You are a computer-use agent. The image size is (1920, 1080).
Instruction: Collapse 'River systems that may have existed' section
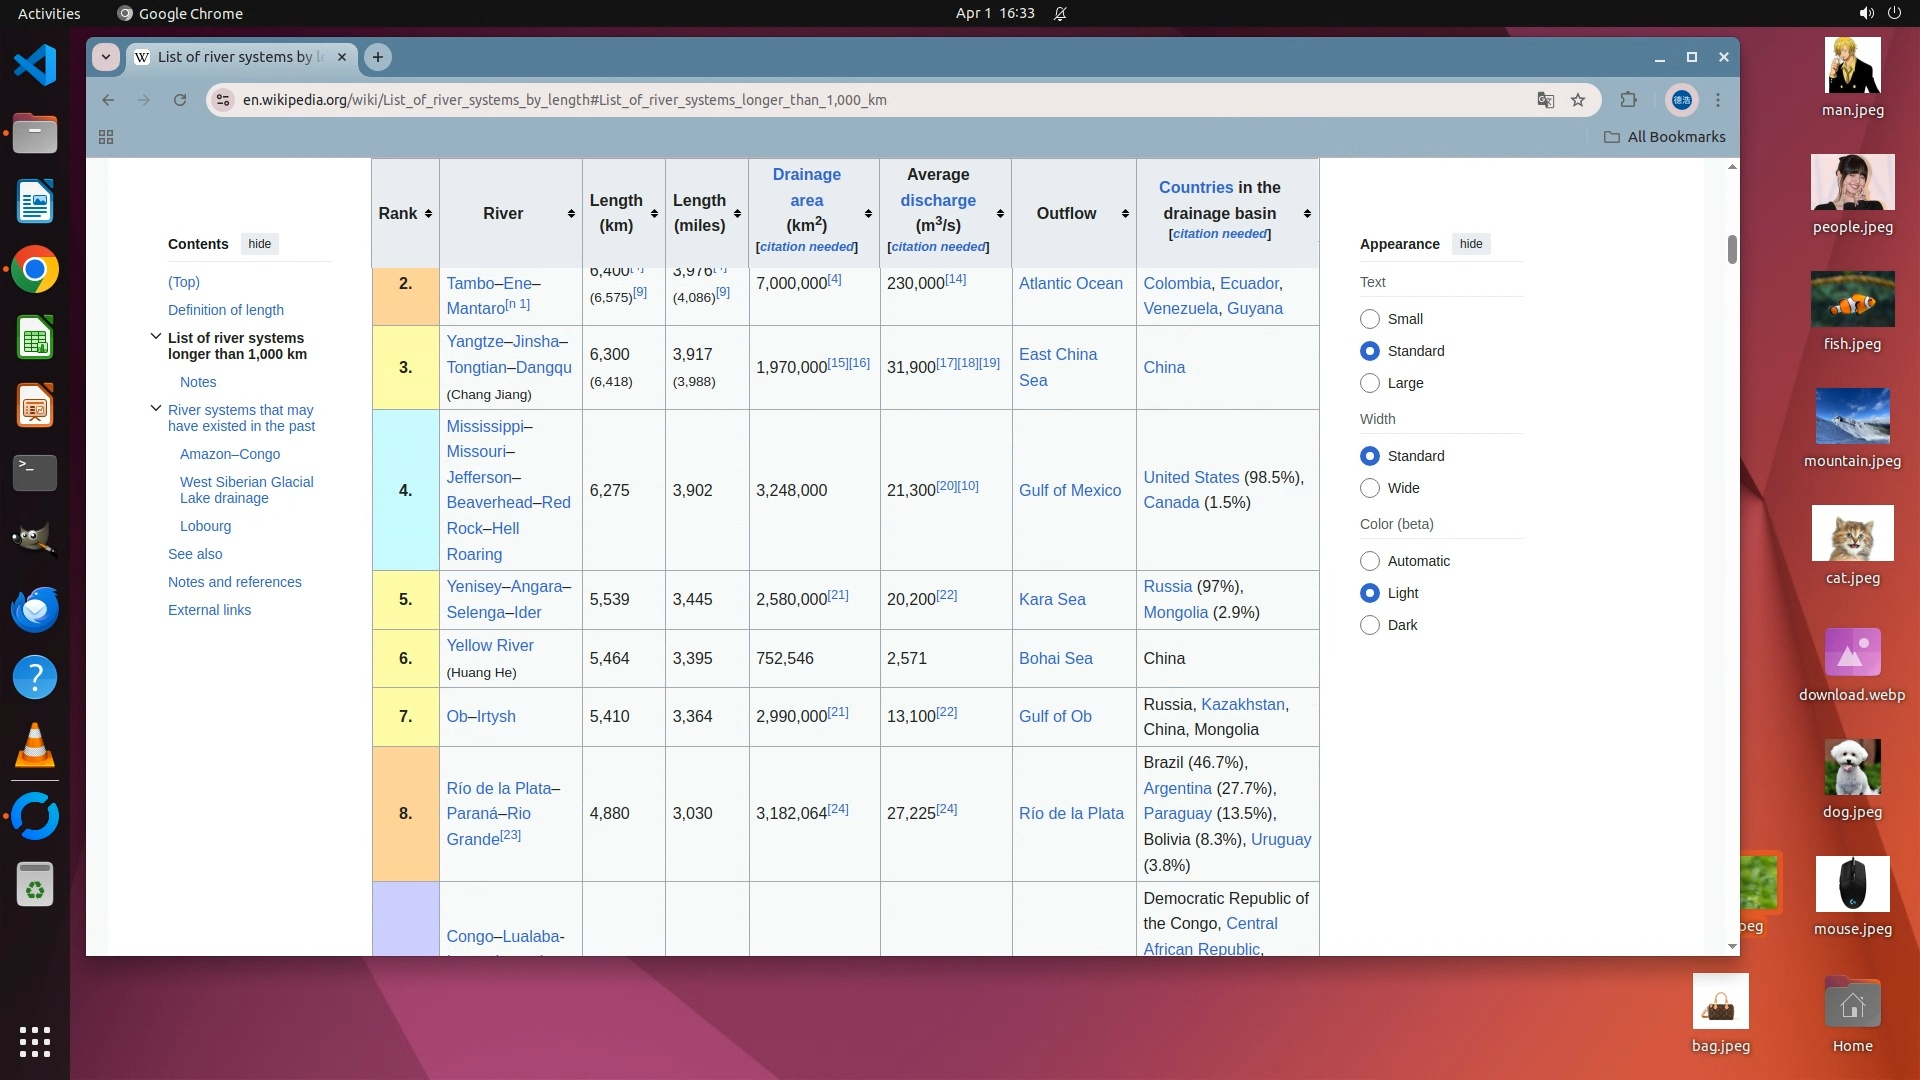(156, 409)
